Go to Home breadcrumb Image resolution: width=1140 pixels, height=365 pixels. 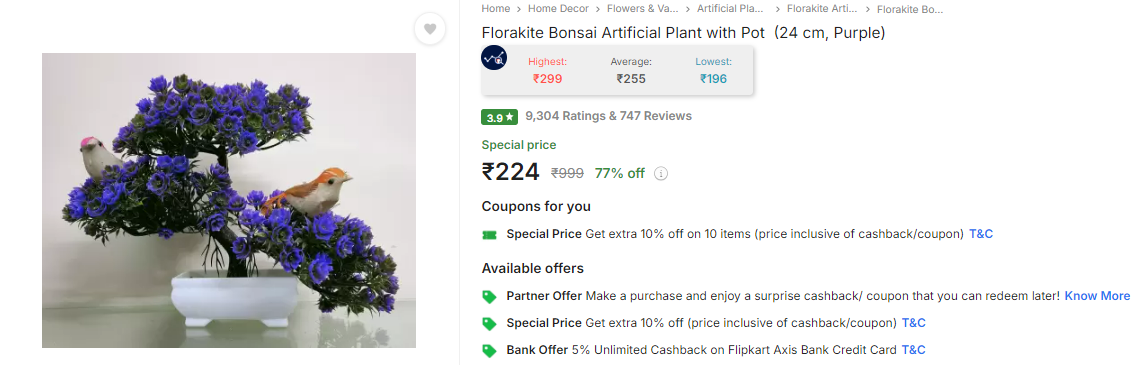point(496,9)
